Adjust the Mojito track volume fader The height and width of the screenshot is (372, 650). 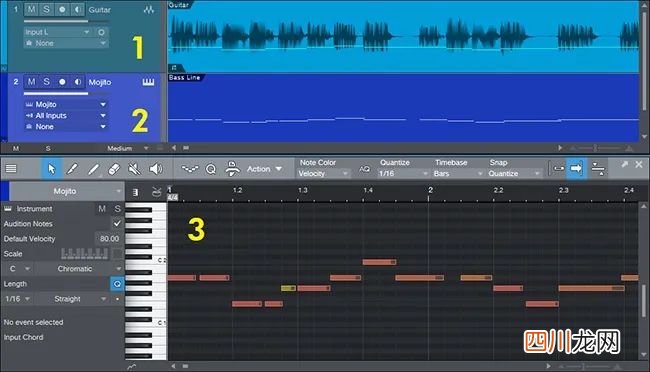[66, 93]
